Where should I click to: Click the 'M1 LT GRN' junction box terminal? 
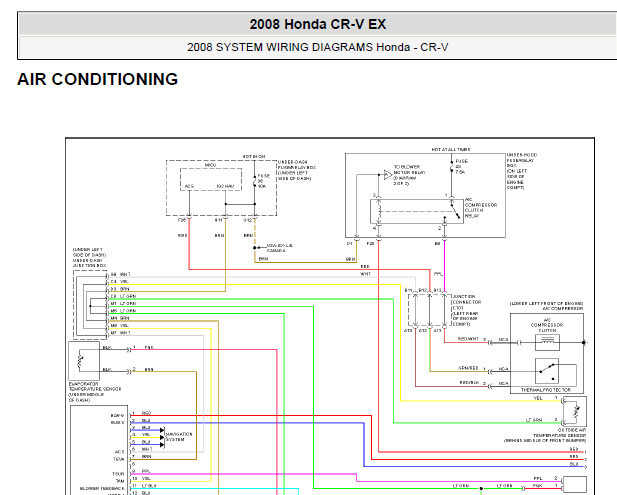[123, 303]
